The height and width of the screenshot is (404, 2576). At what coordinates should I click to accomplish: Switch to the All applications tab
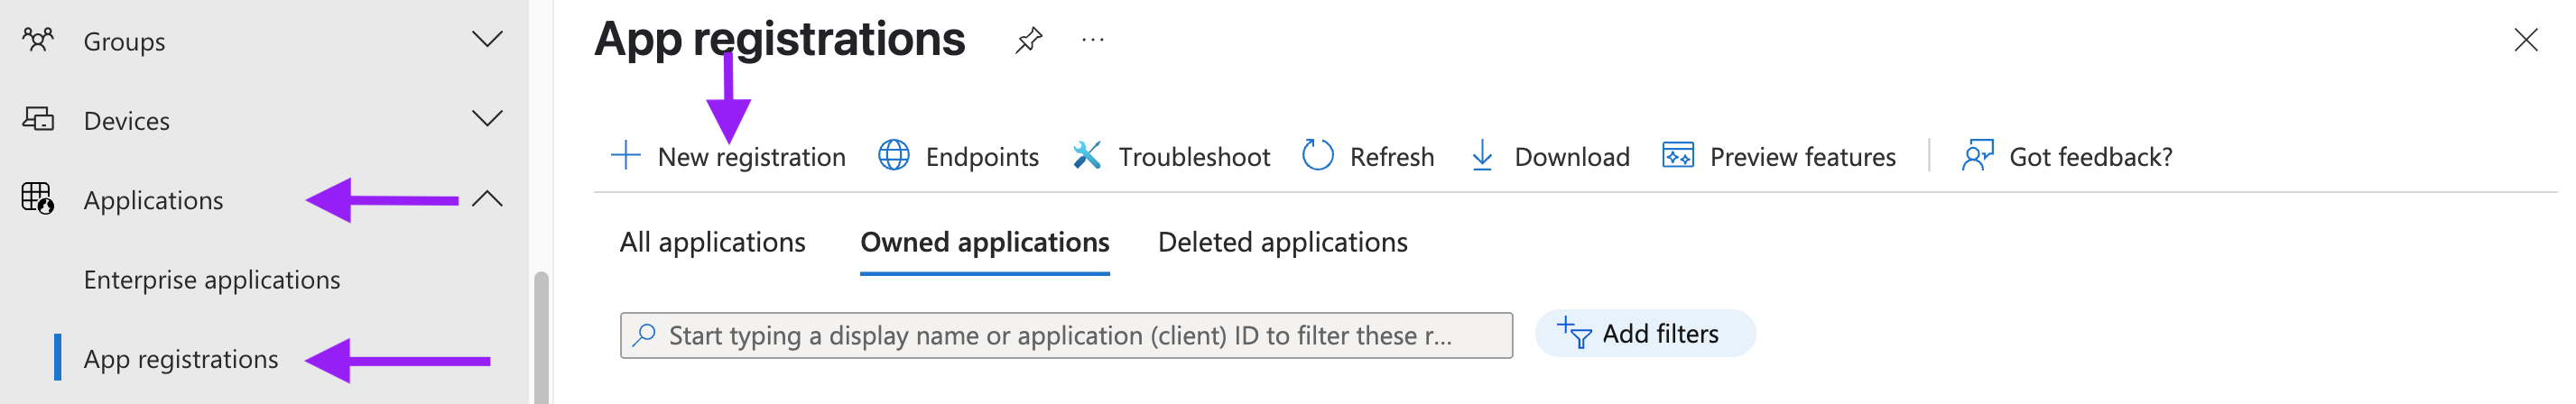712,243
